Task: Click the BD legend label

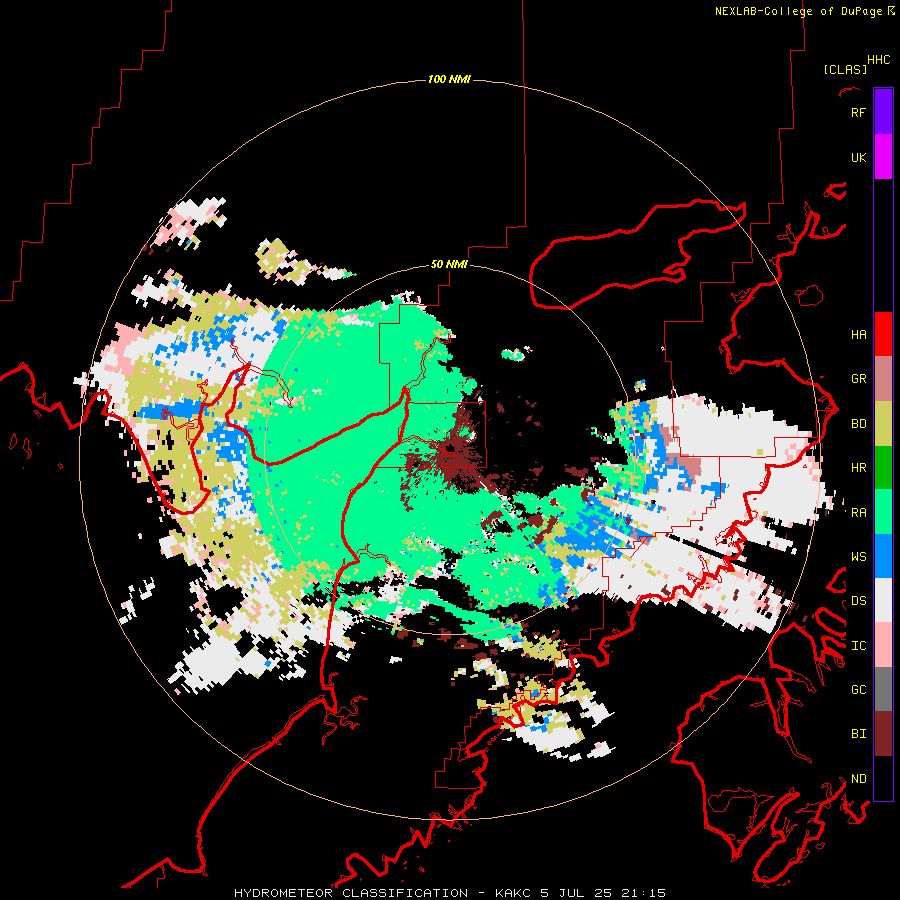Action: (858, 424)
